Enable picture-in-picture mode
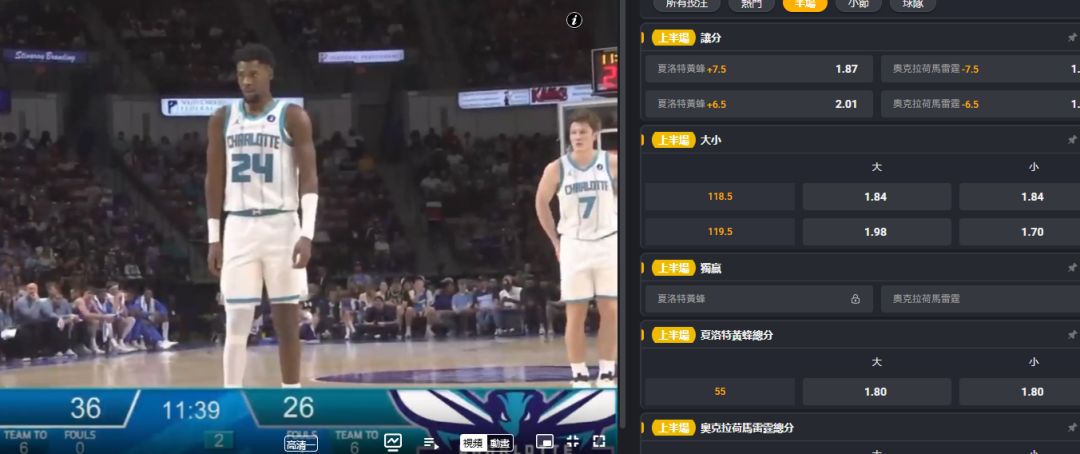Image resolution: width=1080 pixels, height=454 pixels. point(545,441)
